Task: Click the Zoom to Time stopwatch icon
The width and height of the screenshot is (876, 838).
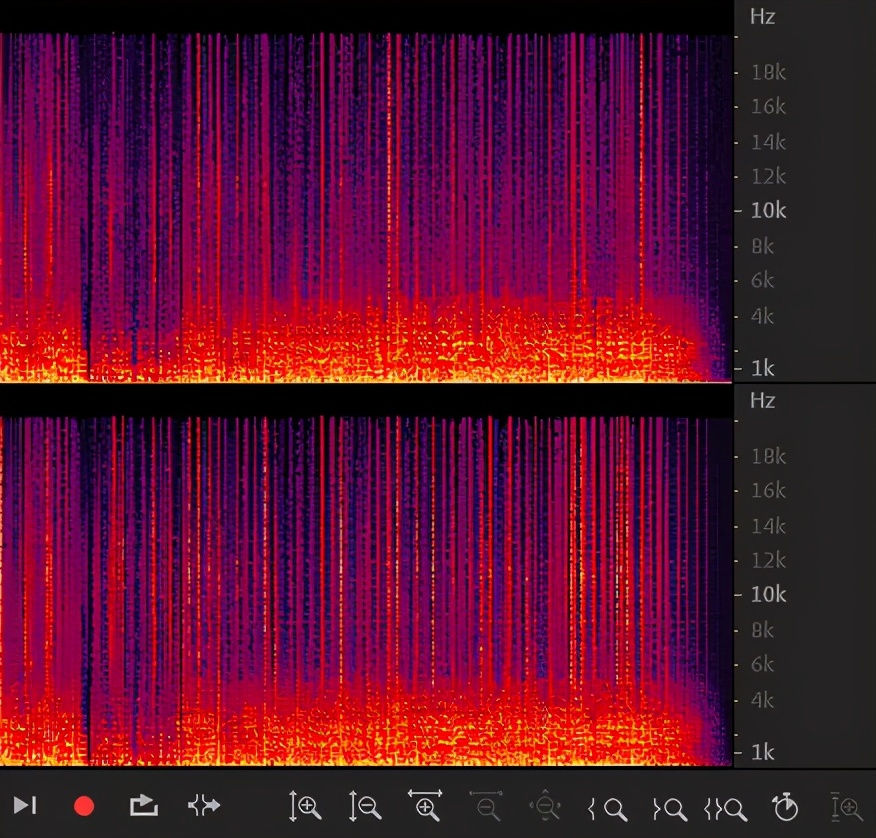Action: 786,806
